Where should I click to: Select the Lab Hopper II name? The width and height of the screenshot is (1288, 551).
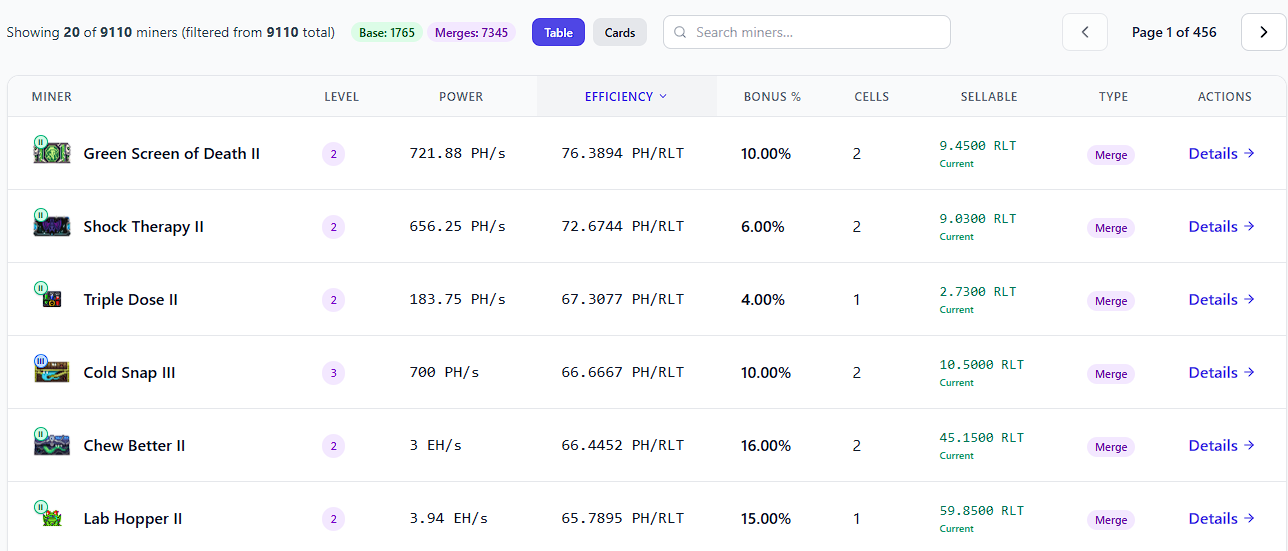tap(133, 518)
